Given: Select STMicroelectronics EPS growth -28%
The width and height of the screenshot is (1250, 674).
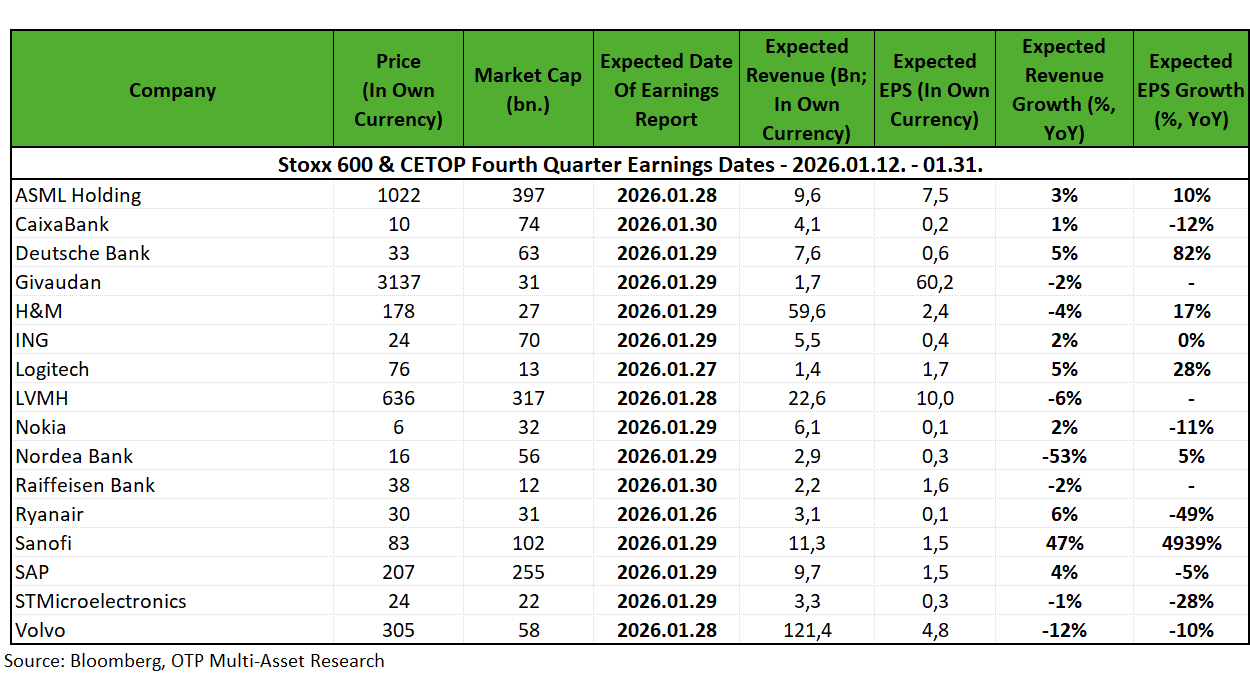Looking at the screenshot, I should 1191,601.
